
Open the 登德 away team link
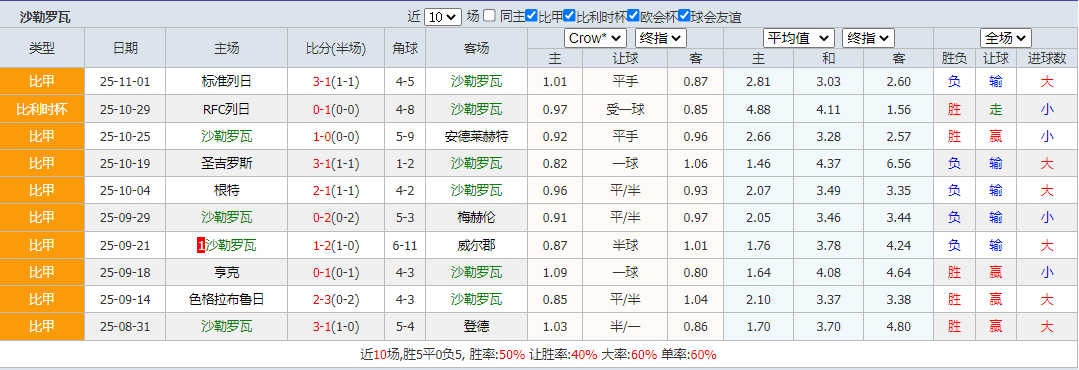(x=476, y=327)
